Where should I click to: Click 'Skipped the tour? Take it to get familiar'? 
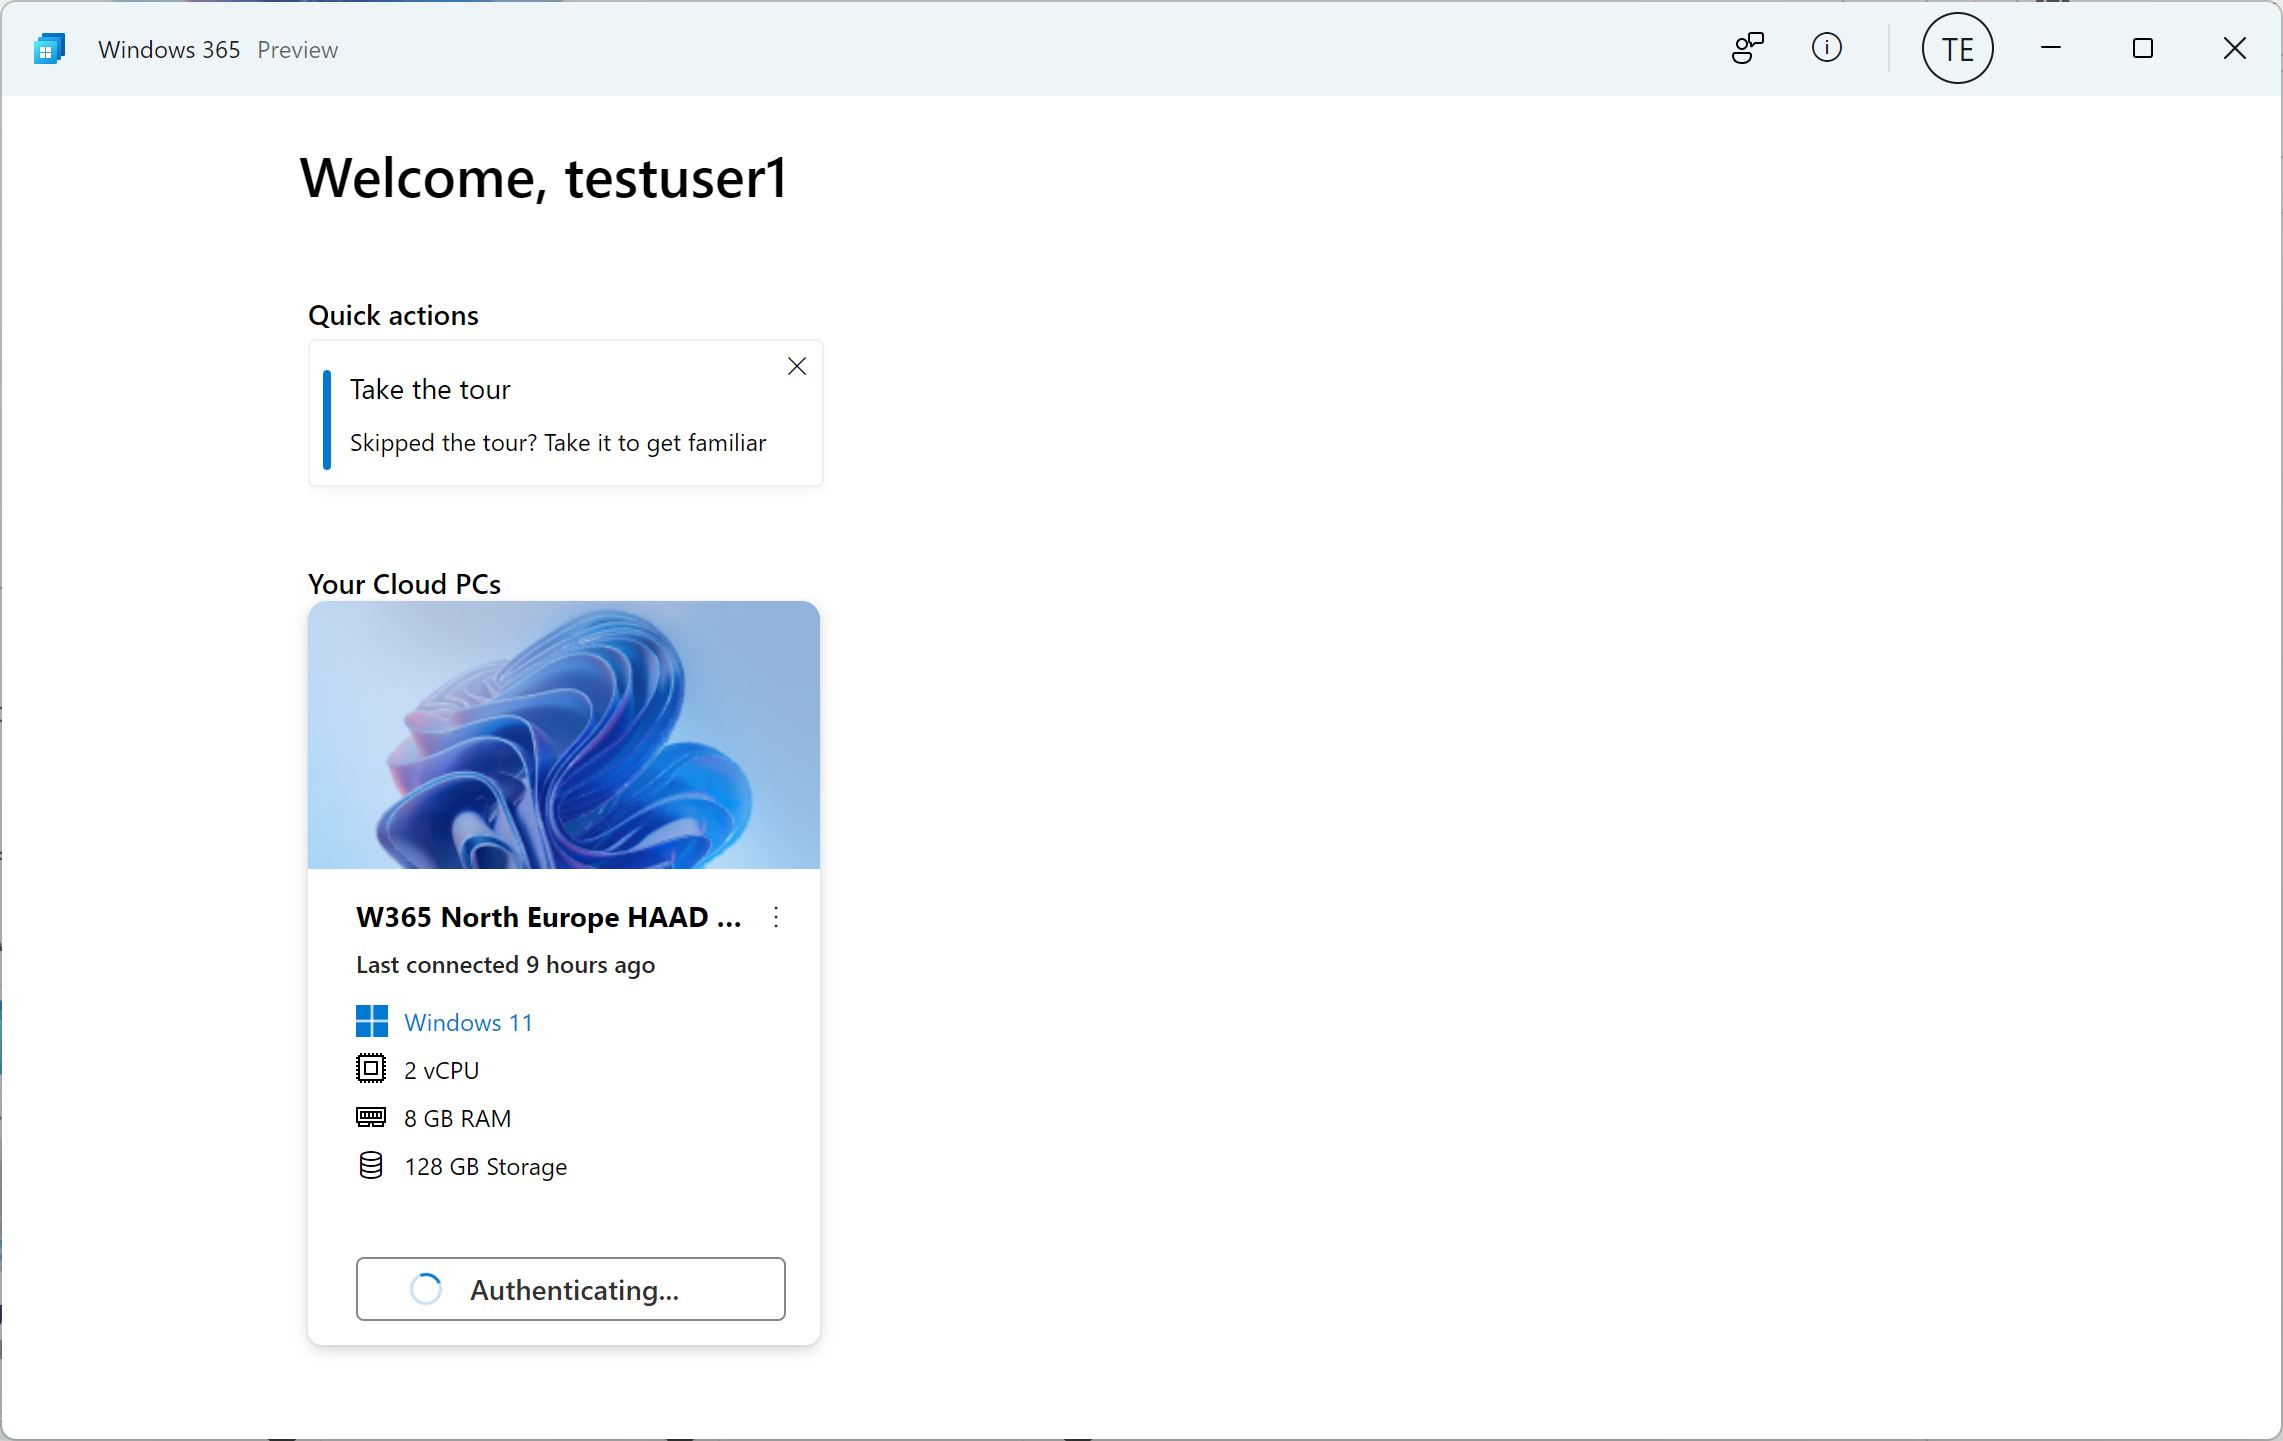coord(558,443)
